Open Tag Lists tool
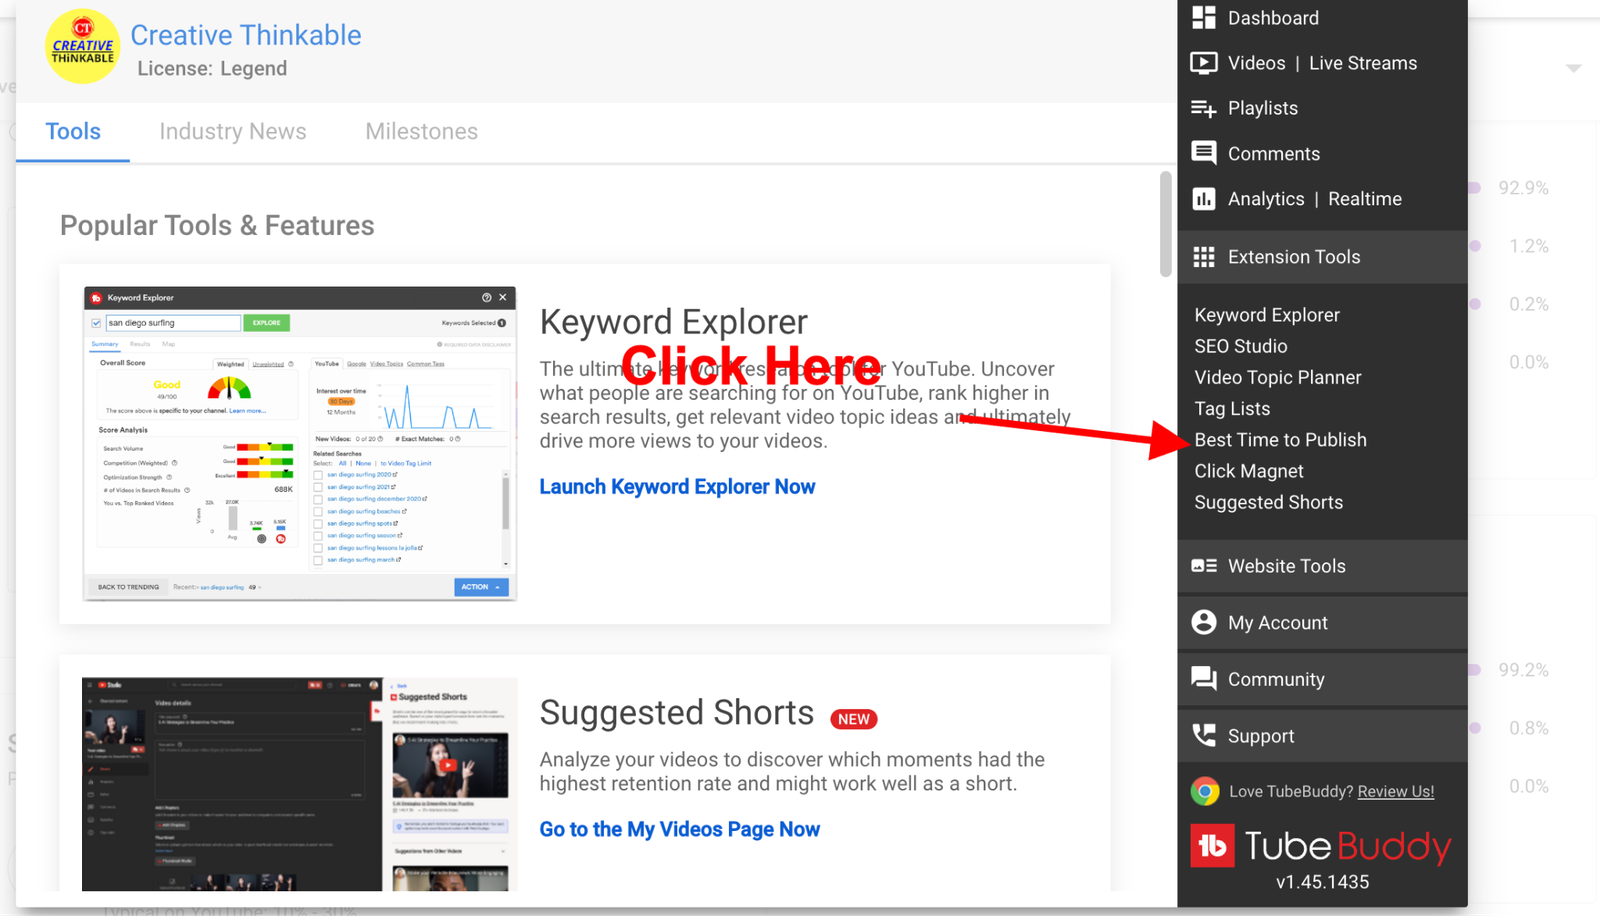The image size is (1600, 916). pos(1232,409)
